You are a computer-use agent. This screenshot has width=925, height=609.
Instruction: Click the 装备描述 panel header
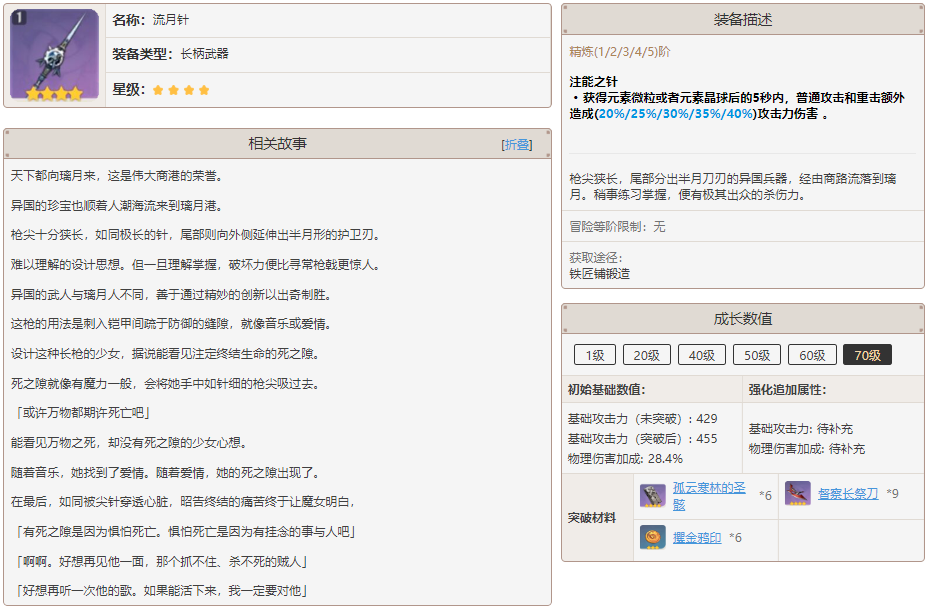(x=743, y=19)
